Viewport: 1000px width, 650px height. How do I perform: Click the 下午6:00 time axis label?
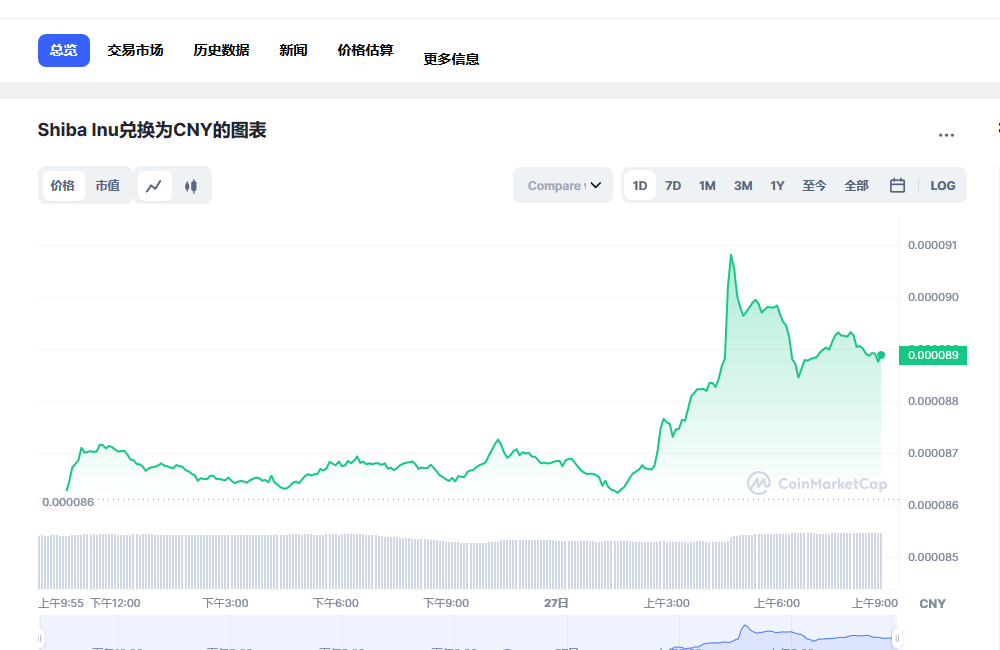coord(335,603)
